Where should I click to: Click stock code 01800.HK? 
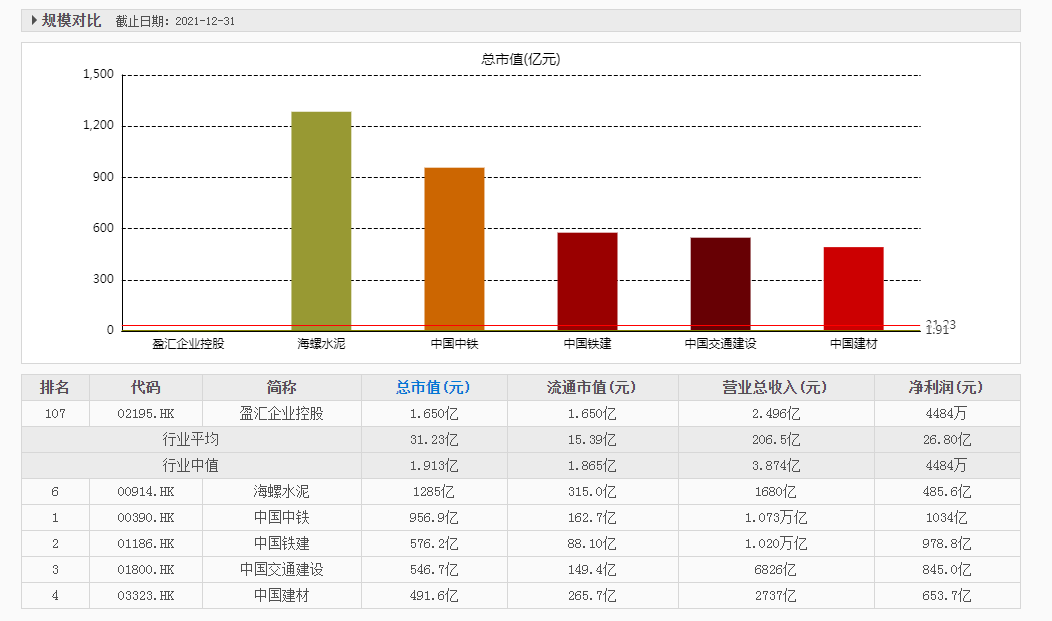coord(146,570)
